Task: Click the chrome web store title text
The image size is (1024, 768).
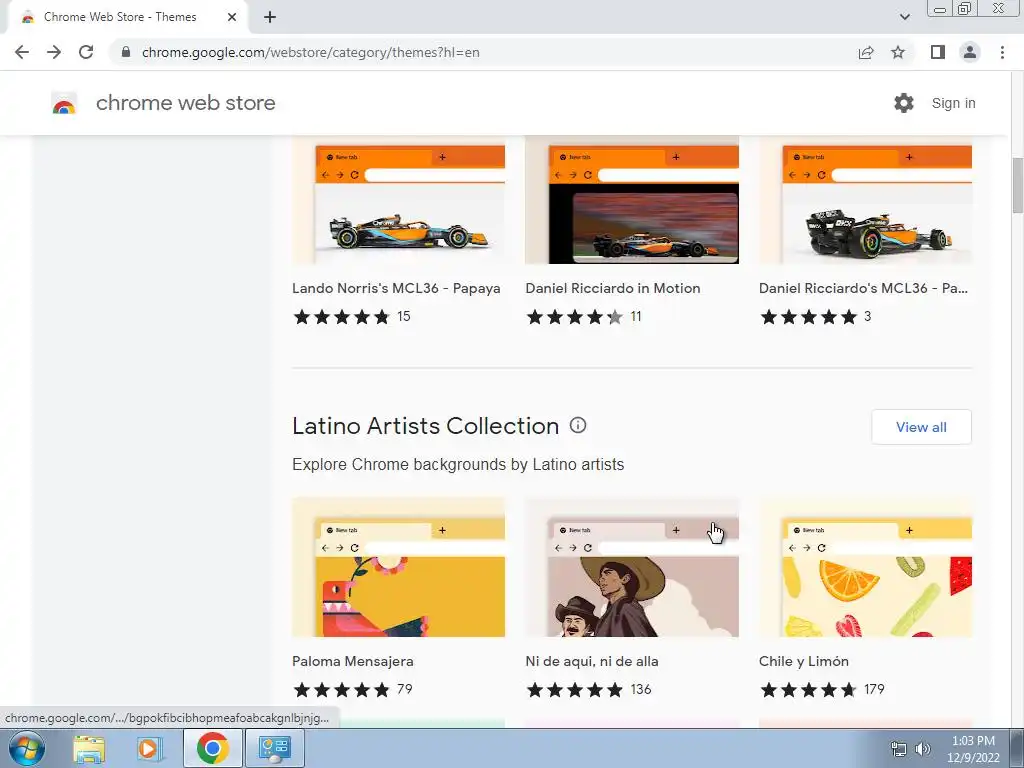Action: click(x=185, y=103)
